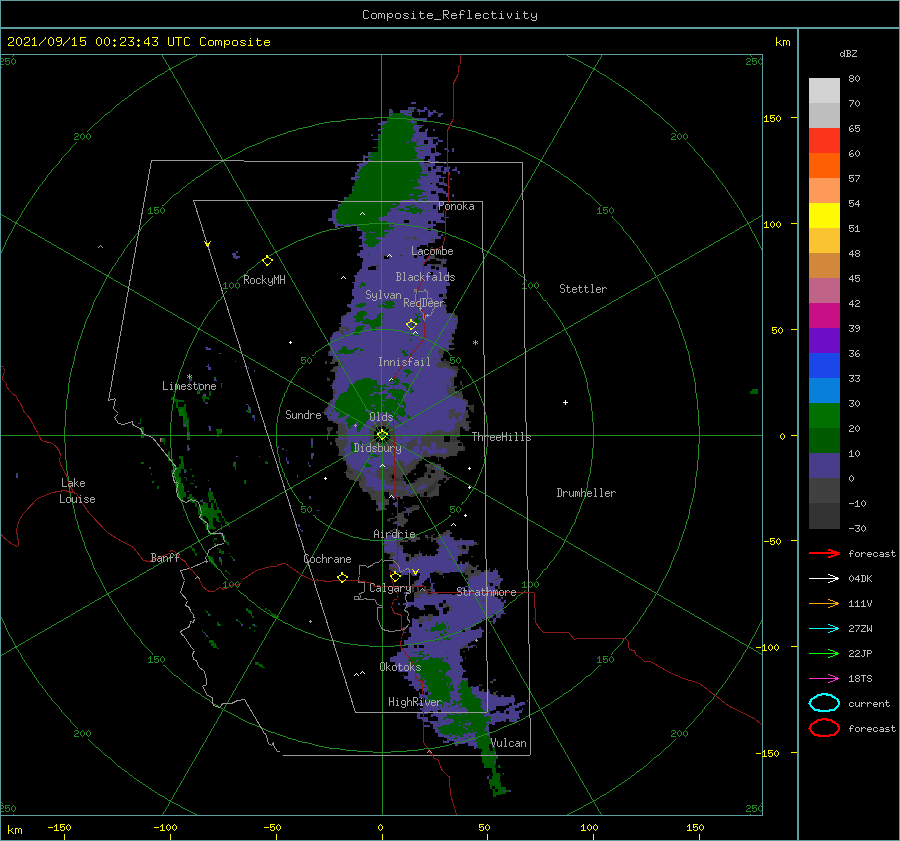Click the dBZ legend heading
The height and width of the screenshot is (841, 900).
pyautogui.click(x=848, y=53)
